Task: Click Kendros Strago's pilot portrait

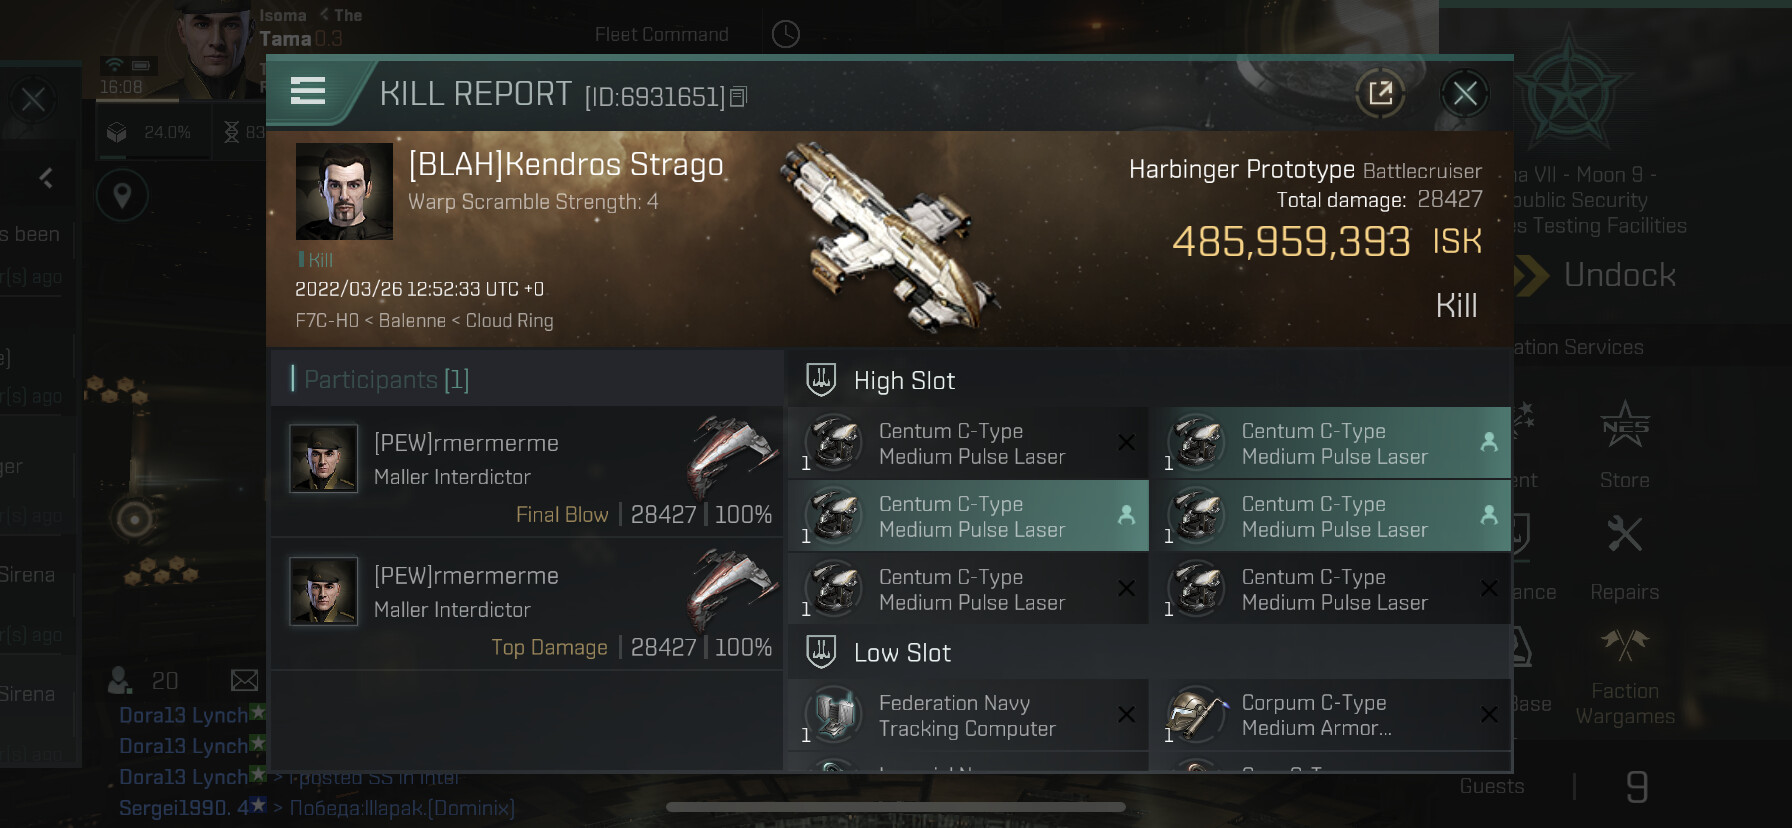Action: click(x=344, y=191)
